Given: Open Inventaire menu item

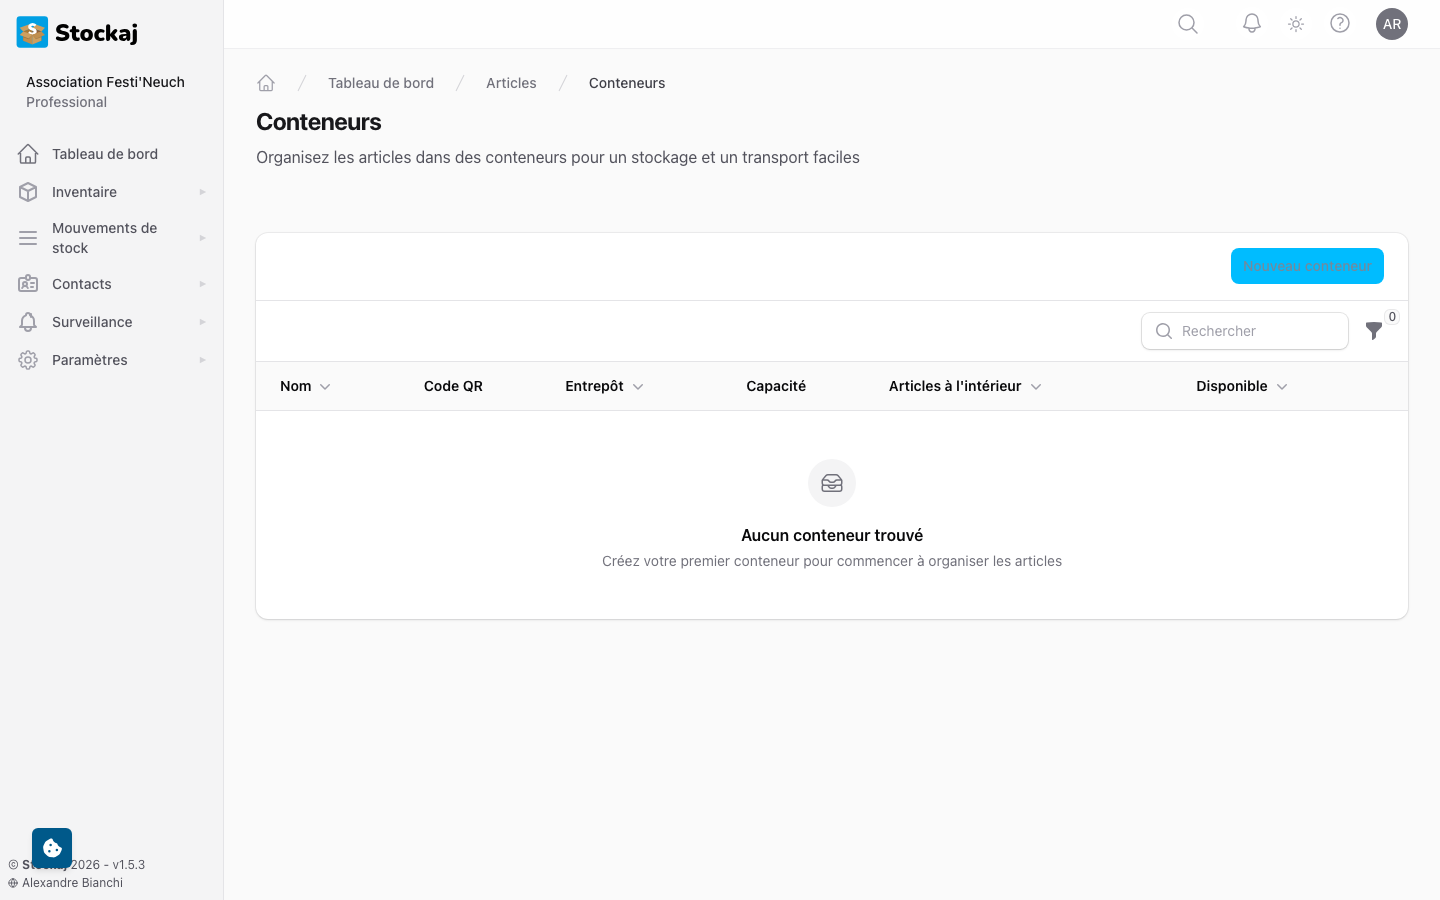Looking at the screenshot, I should pyautogui.click(x=111, y=192).
